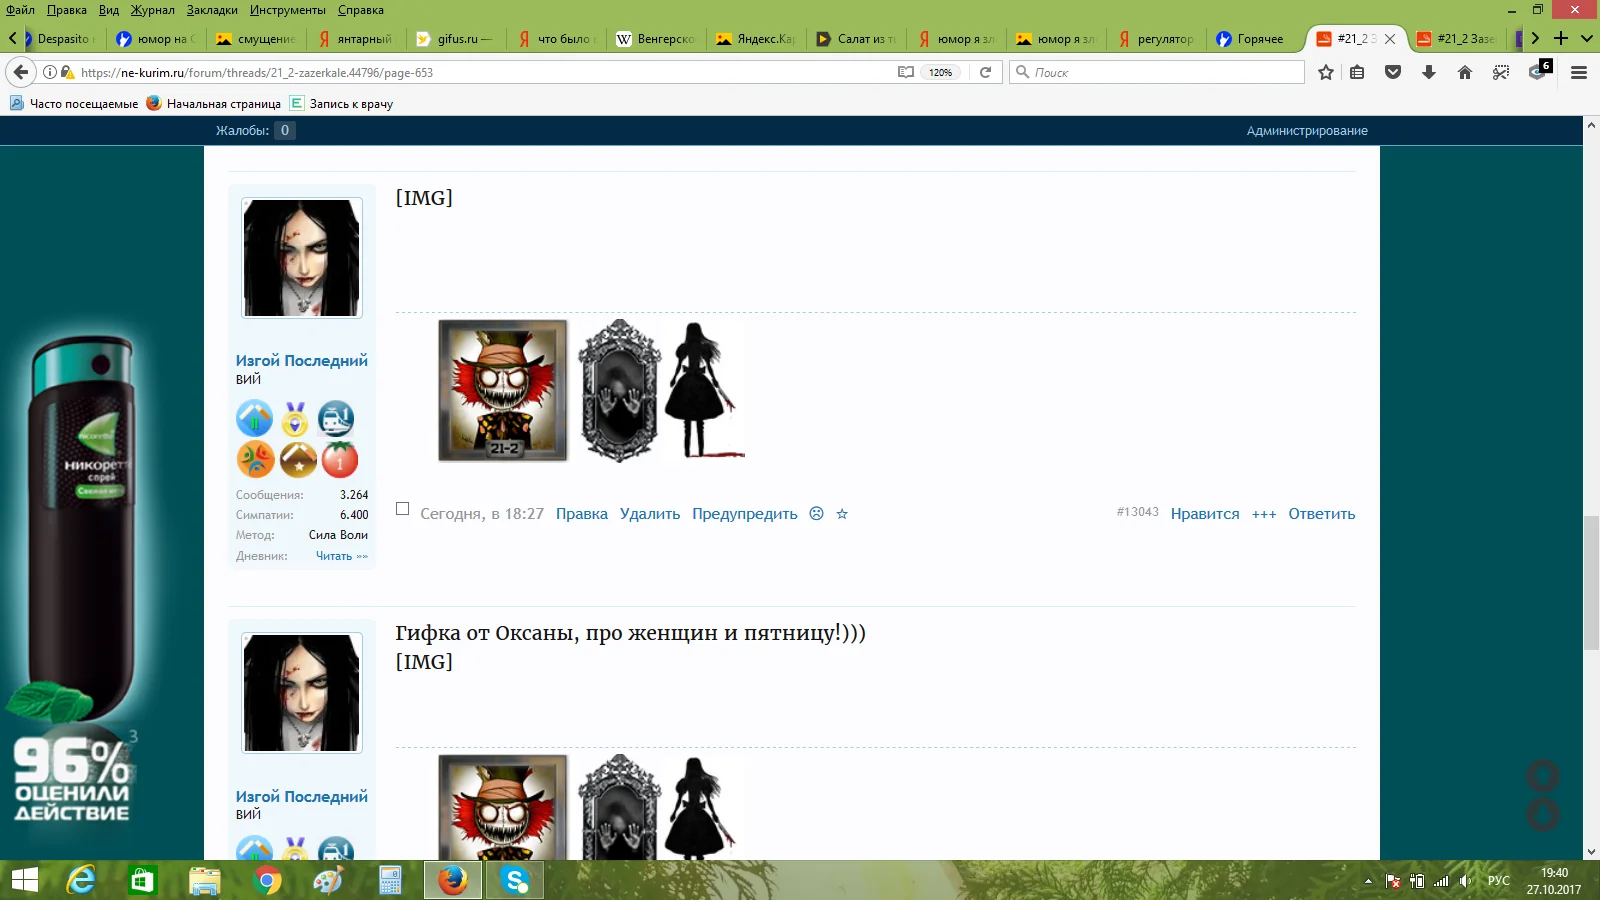The width and height of the screenshot is (1600, 900).
Task: Open new tab with plus button
Action: click(1561, 38)
